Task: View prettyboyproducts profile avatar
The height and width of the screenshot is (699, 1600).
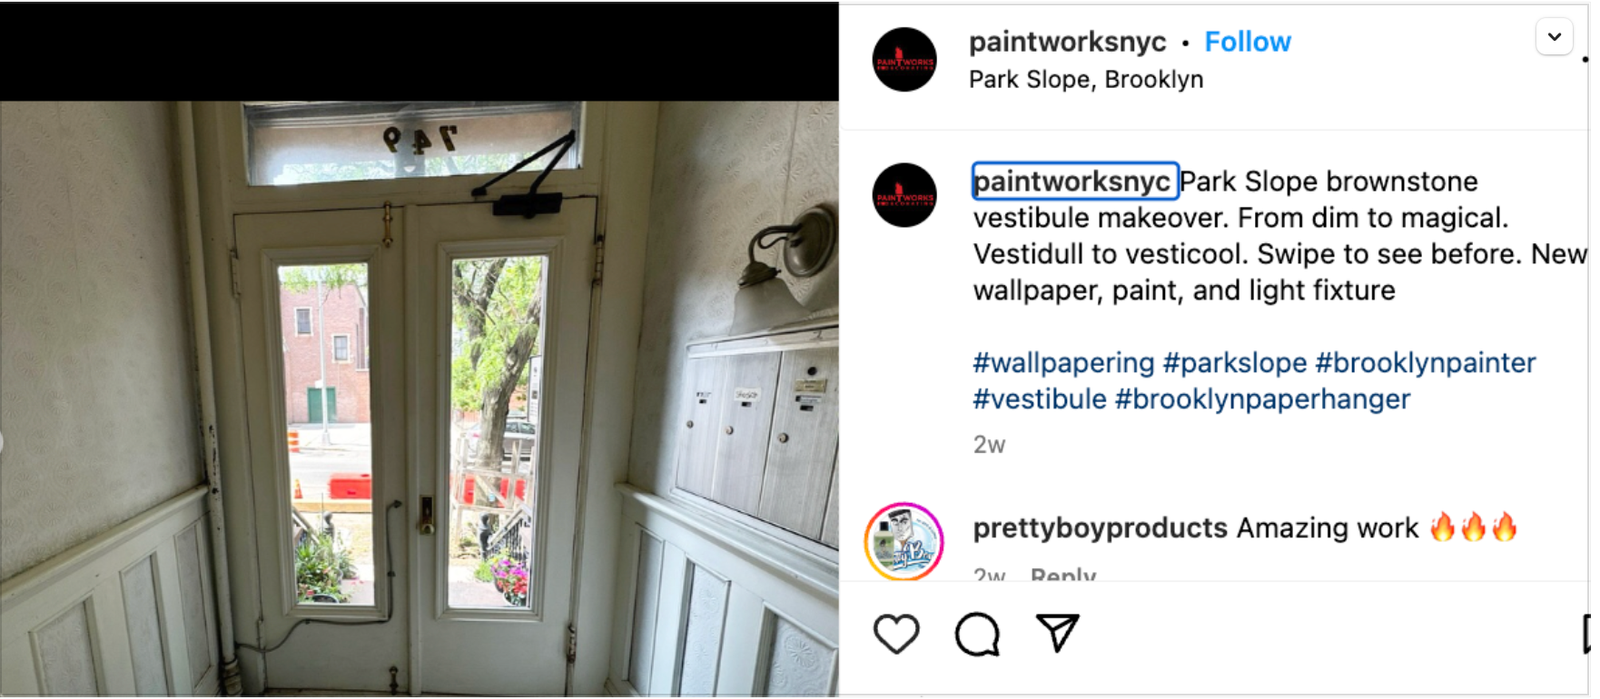Action: [x=904, y=541]
